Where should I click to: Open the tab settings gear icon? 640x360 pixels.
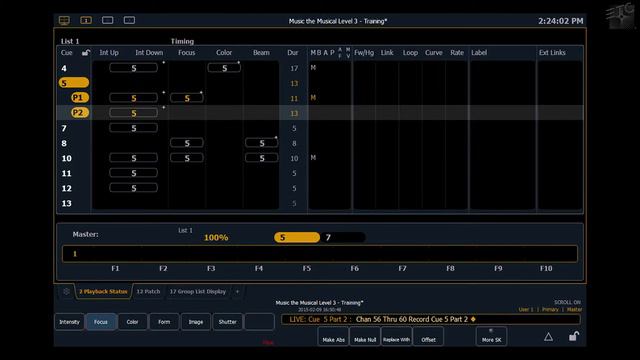coord(66,291)
